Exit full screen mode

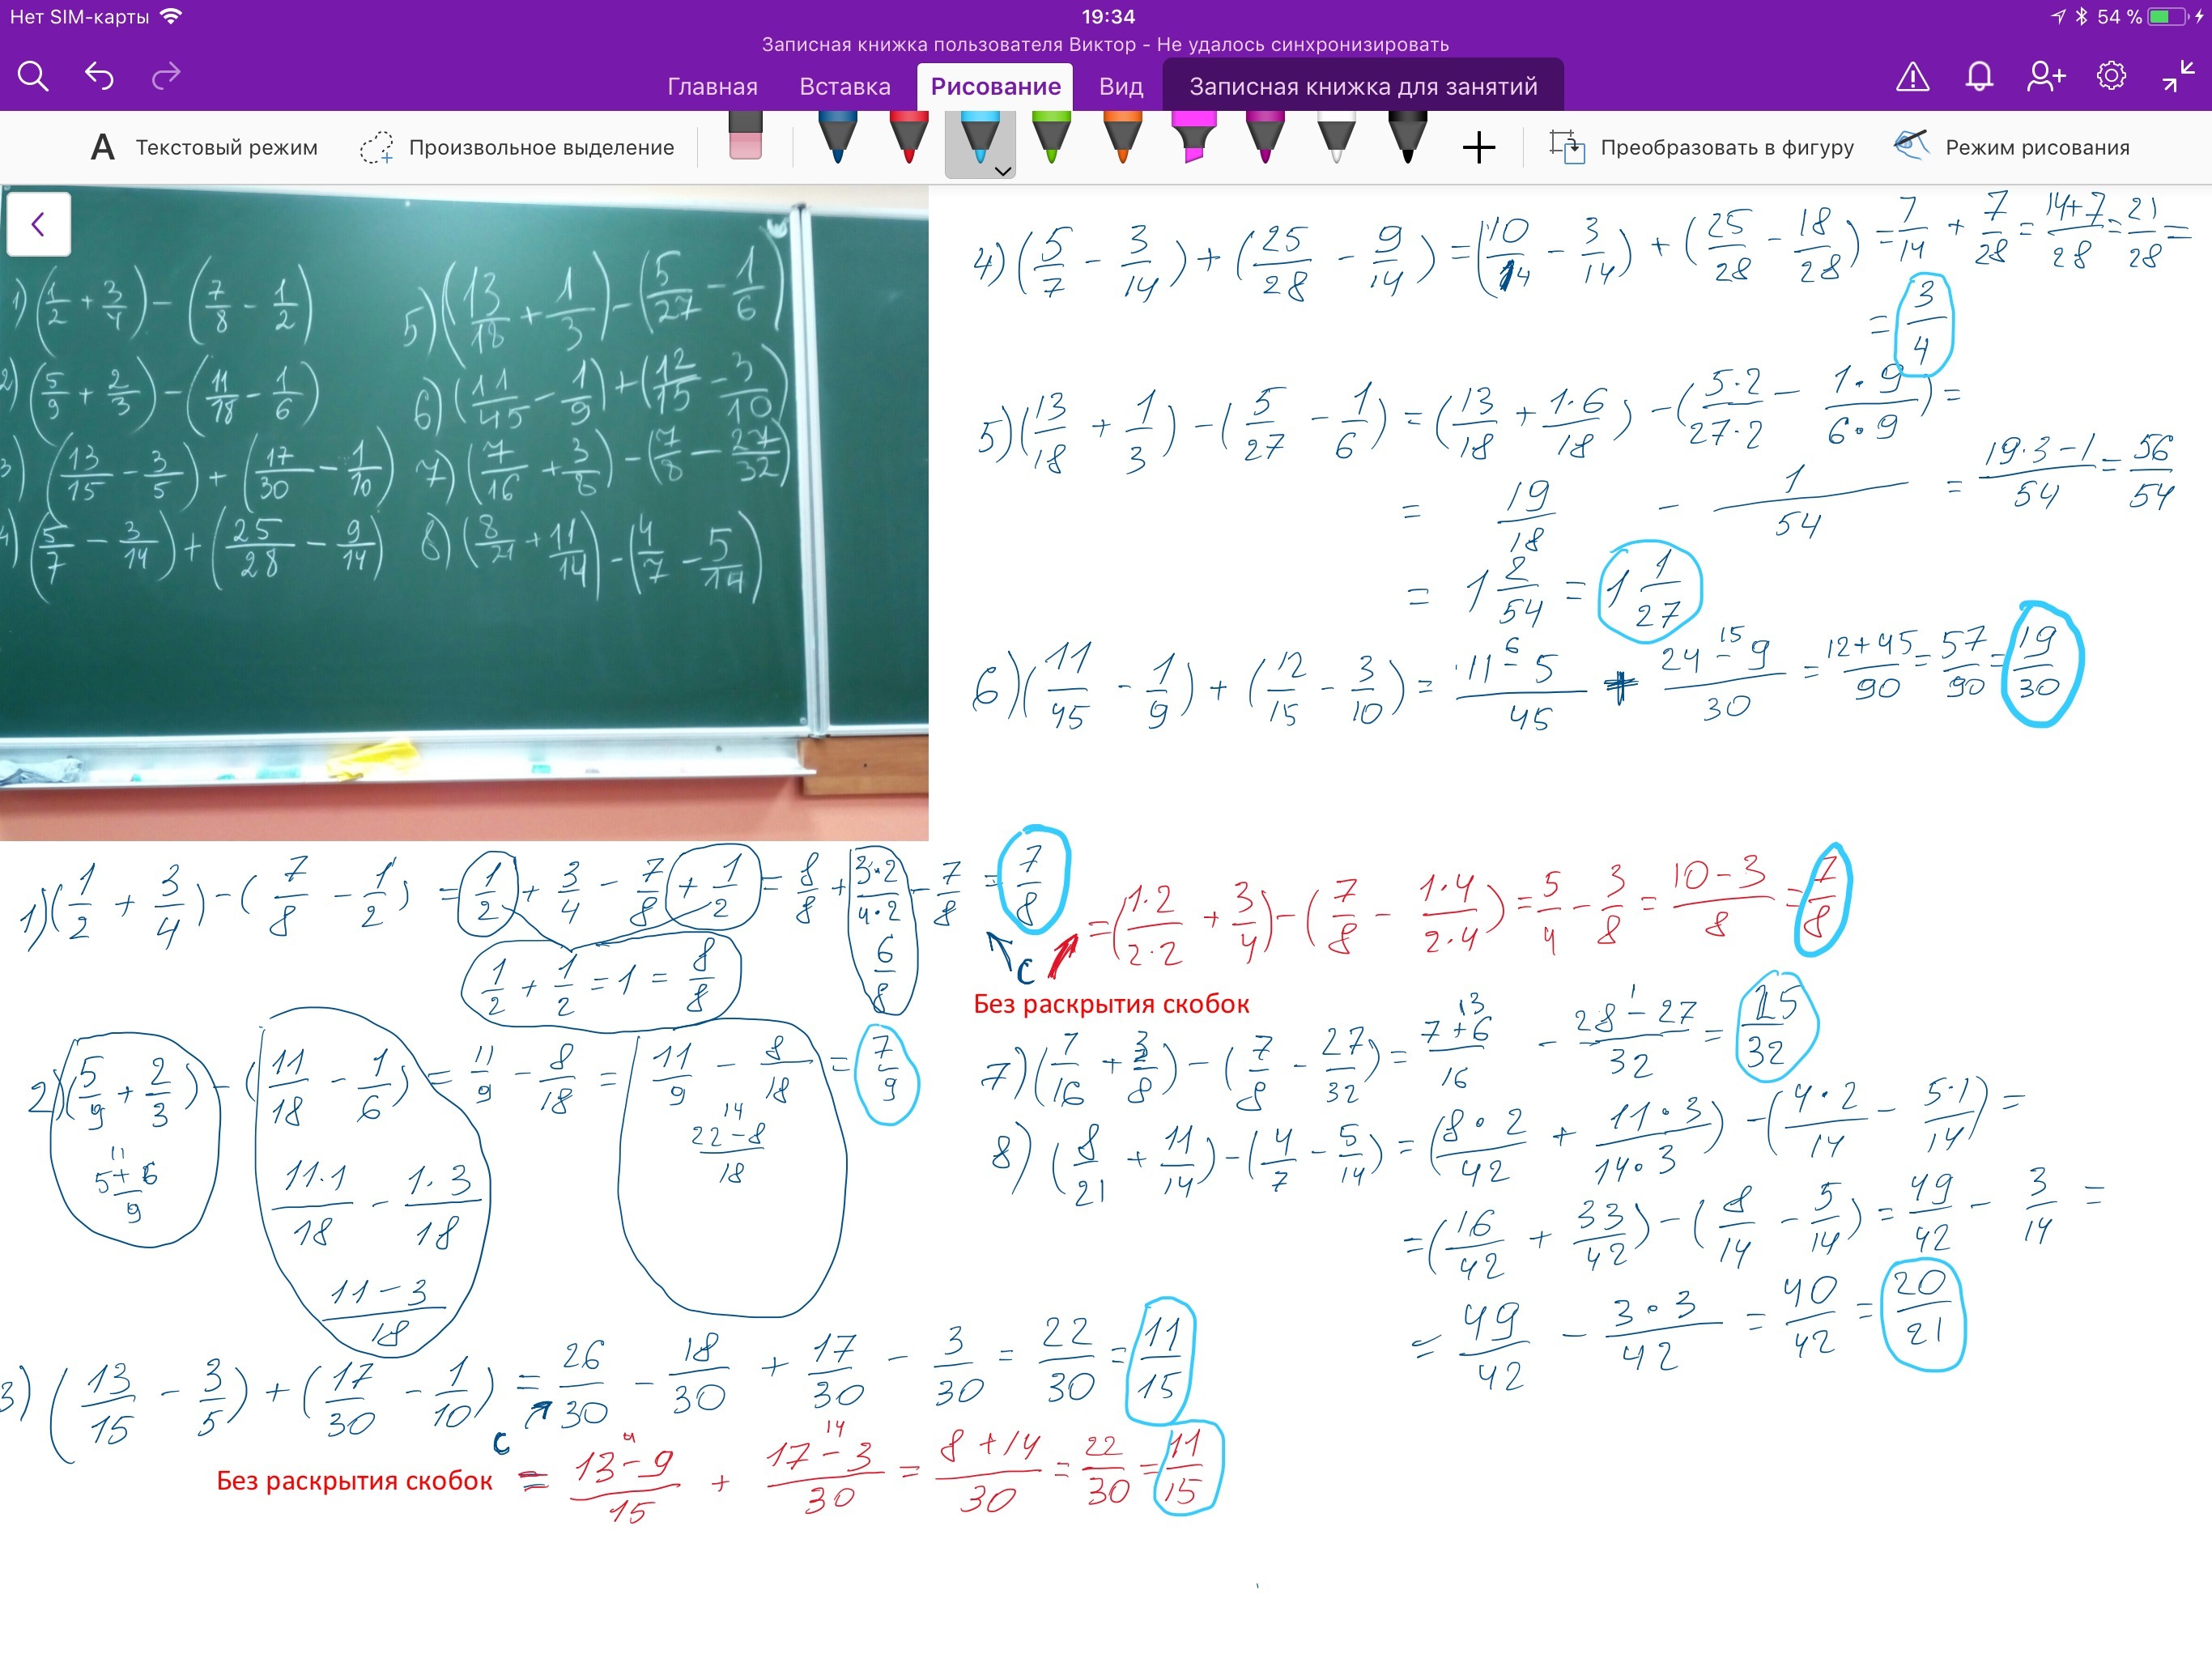click(x=2177, y=76)
